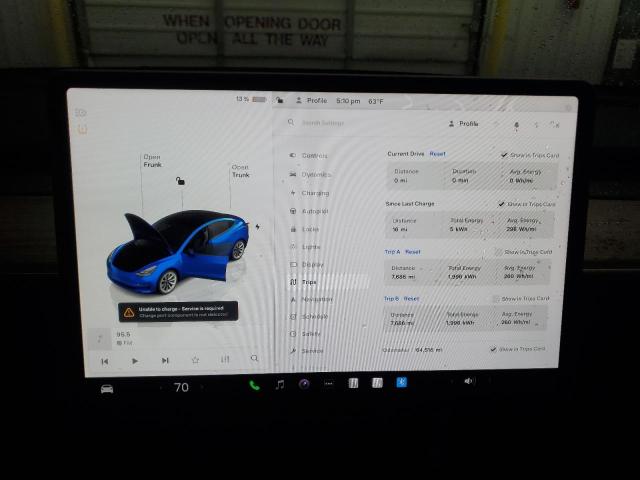The image size is (640, 480).
Task: Tap the notifications bell icon
Action: pos(516,125)
